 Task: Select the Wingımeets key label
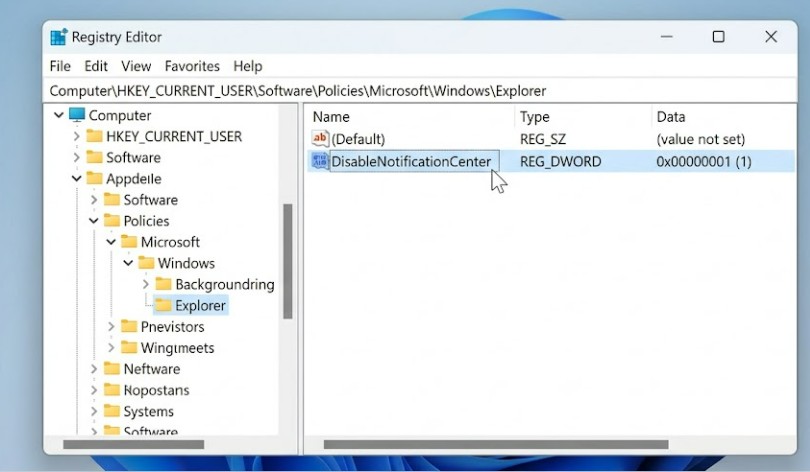[x=177, y=348]
